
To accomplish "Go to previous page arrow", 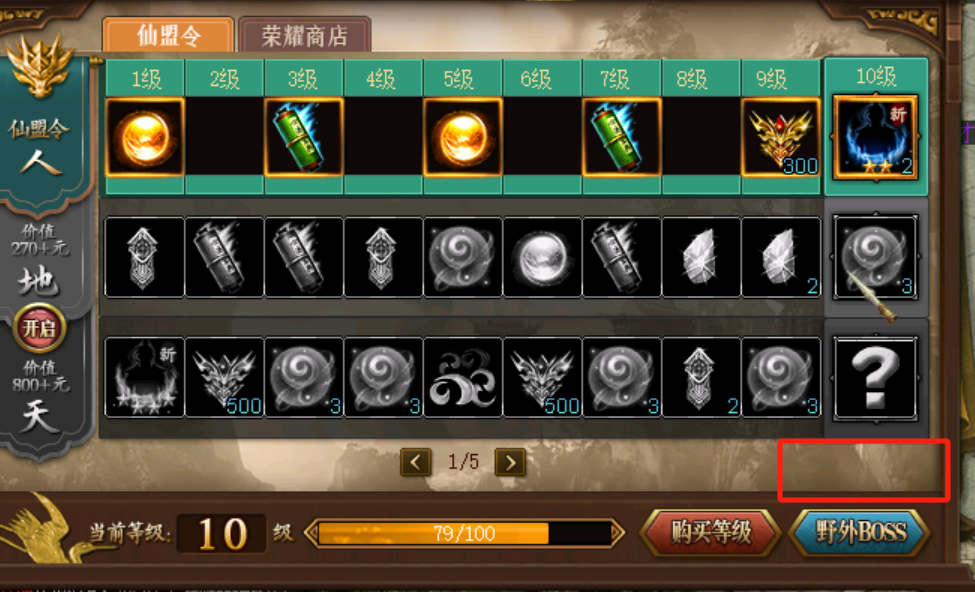I will 416,462.
